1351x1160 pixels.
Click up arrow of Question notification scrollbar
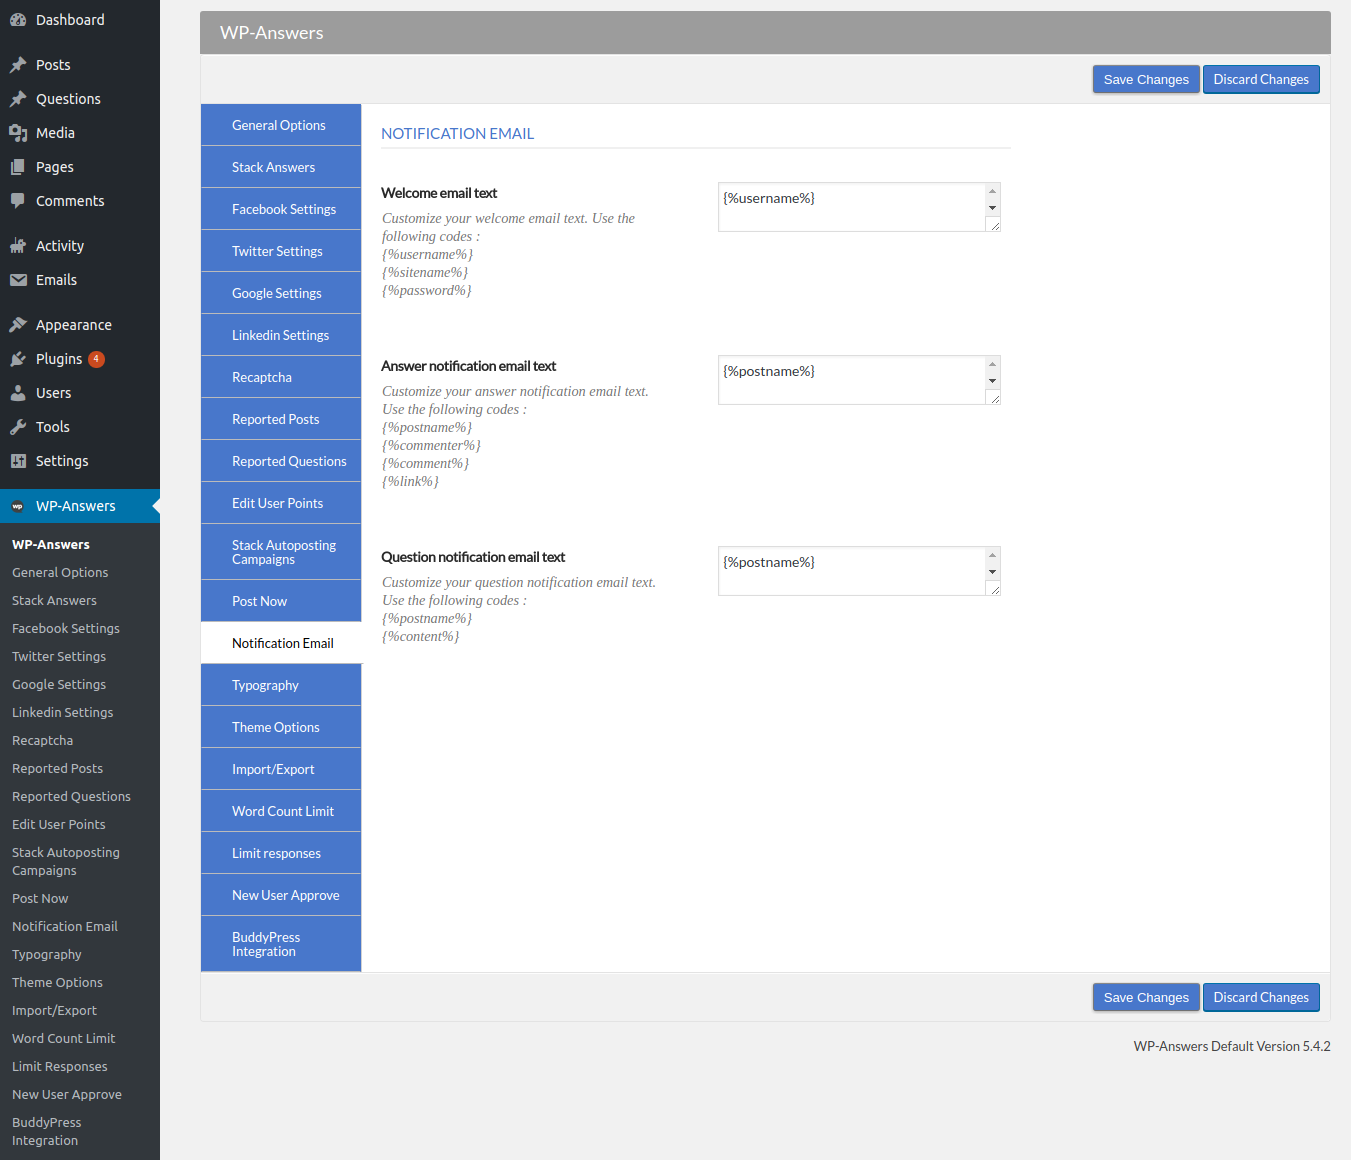point(992,555)
